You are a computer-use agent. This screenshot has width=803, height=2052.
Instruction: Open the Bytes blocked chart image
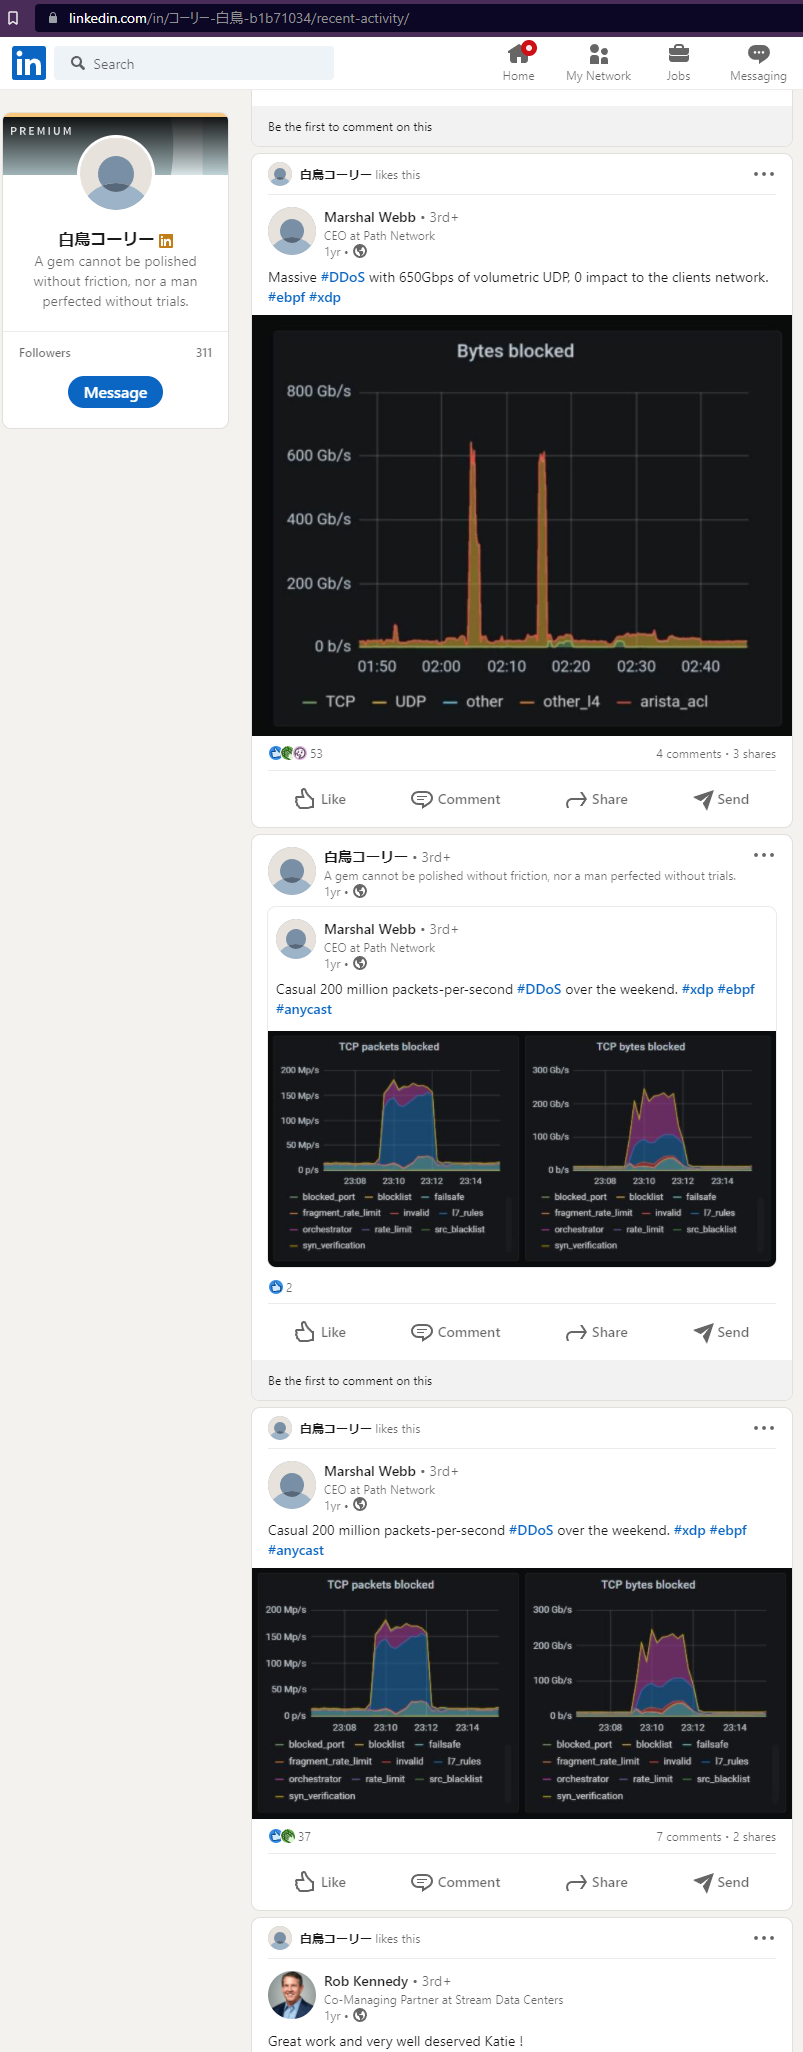coord(521,525)
